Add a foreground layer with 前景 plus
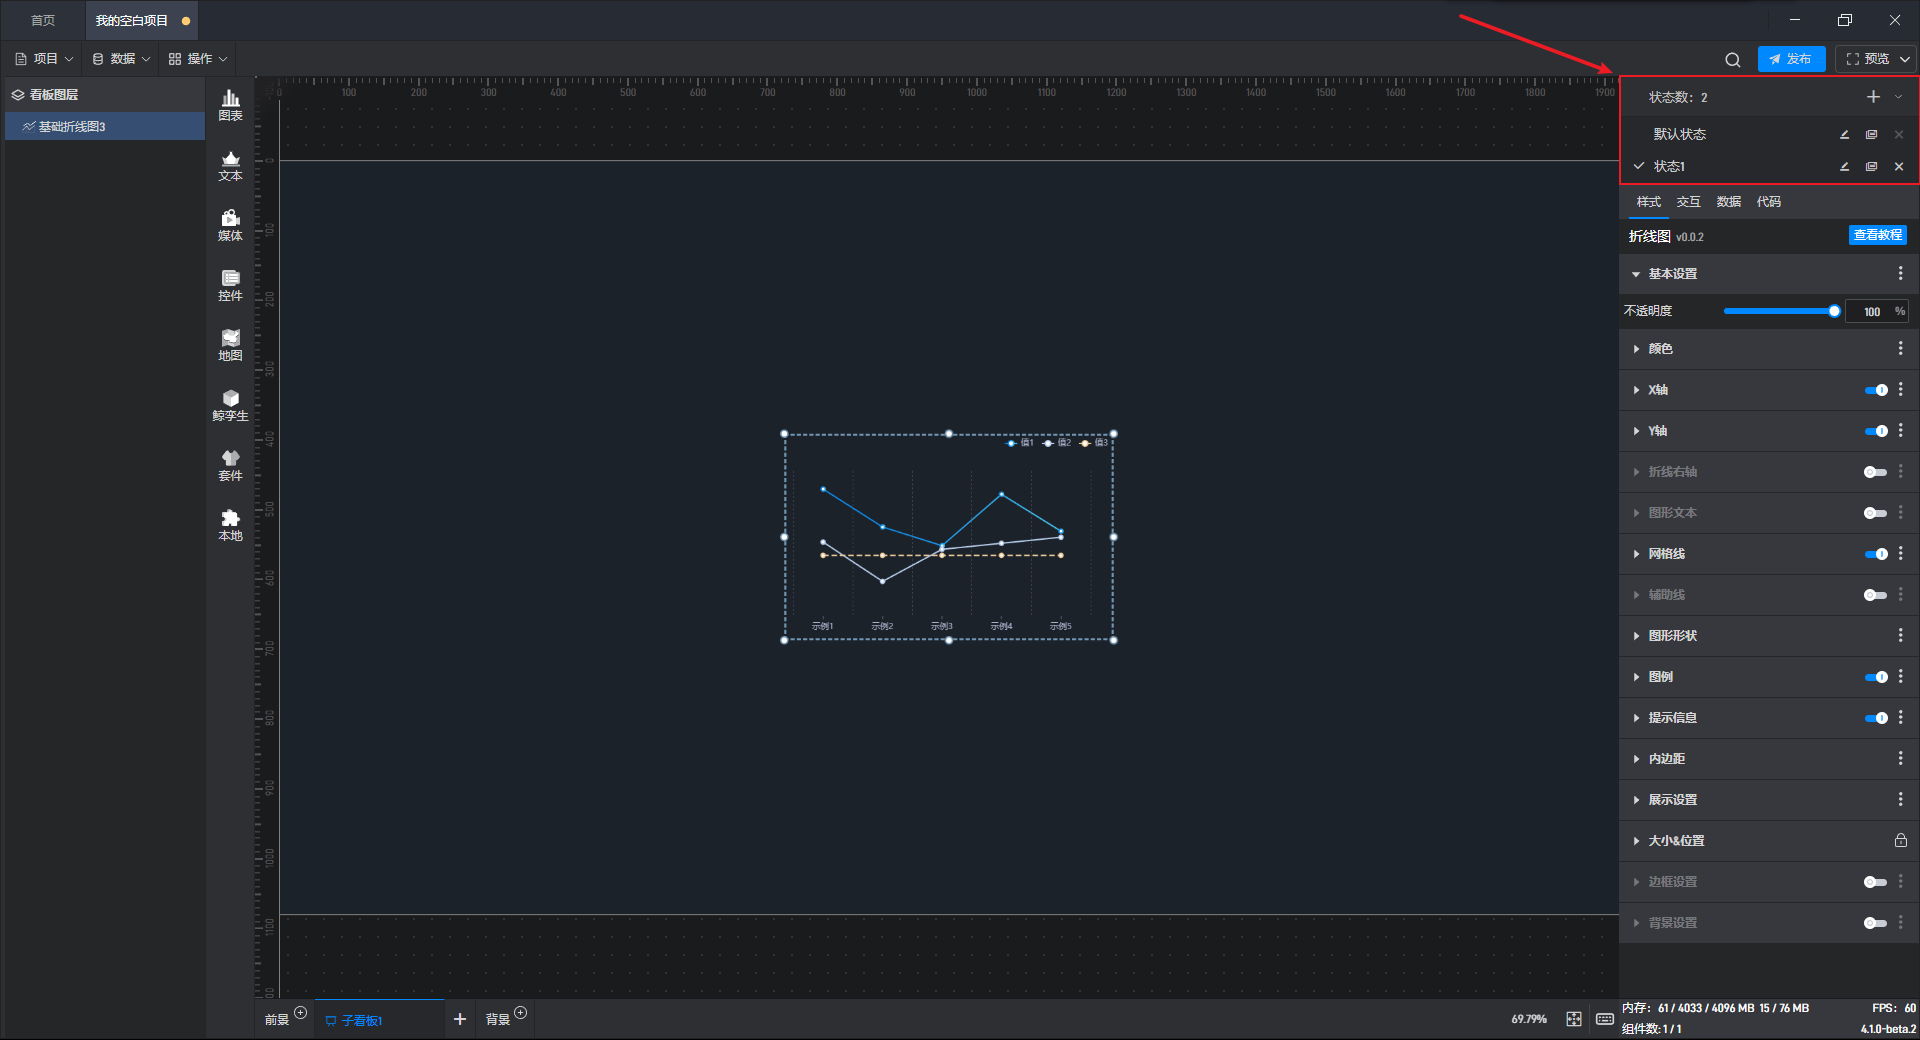The width and height of the screenshot is (1920, 1040). click(x=301, y=1013)
